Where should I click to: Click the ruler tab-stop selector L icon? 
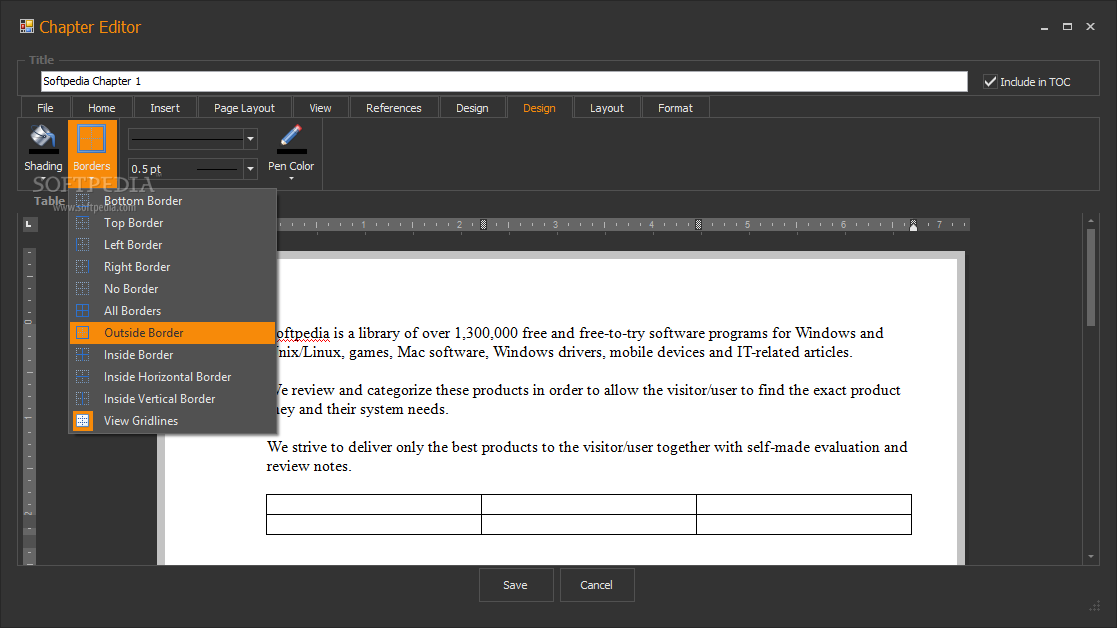pos(28,224)
